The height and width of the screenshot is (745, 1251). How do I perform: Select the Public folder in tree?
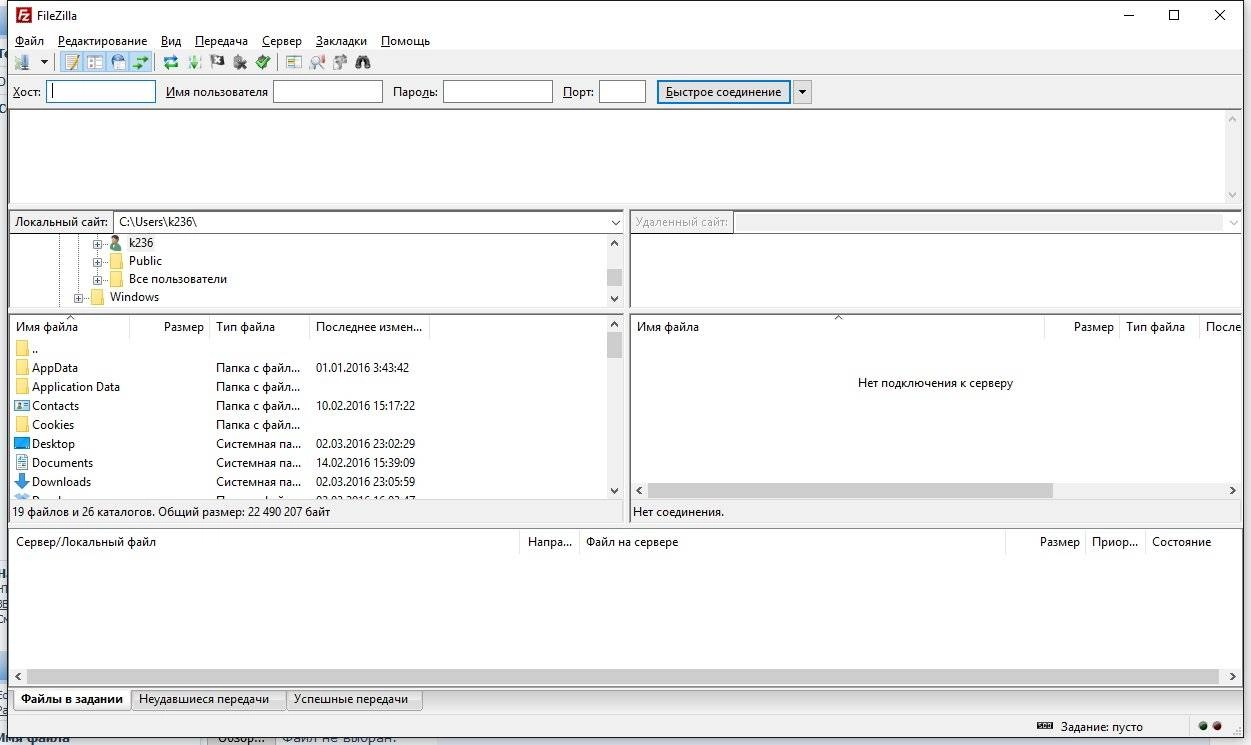pos(145,261)
